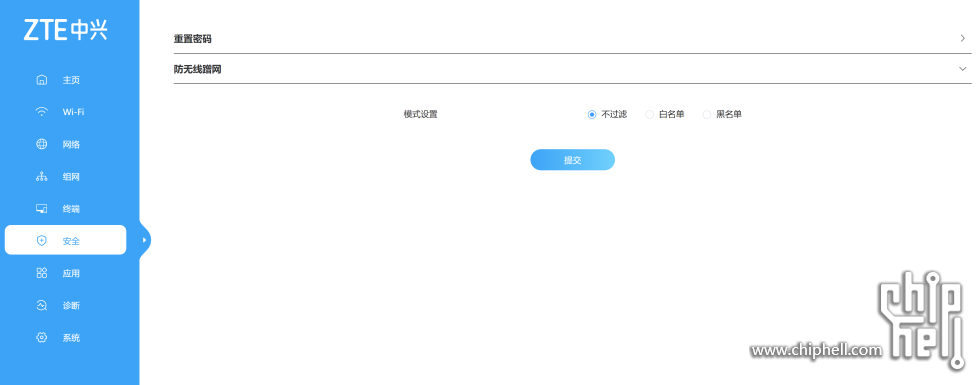Screen dimensions: 978x385
Task: Click the monitor icon beside 终端
Action: pyautogui.click(x=42, y=209)
